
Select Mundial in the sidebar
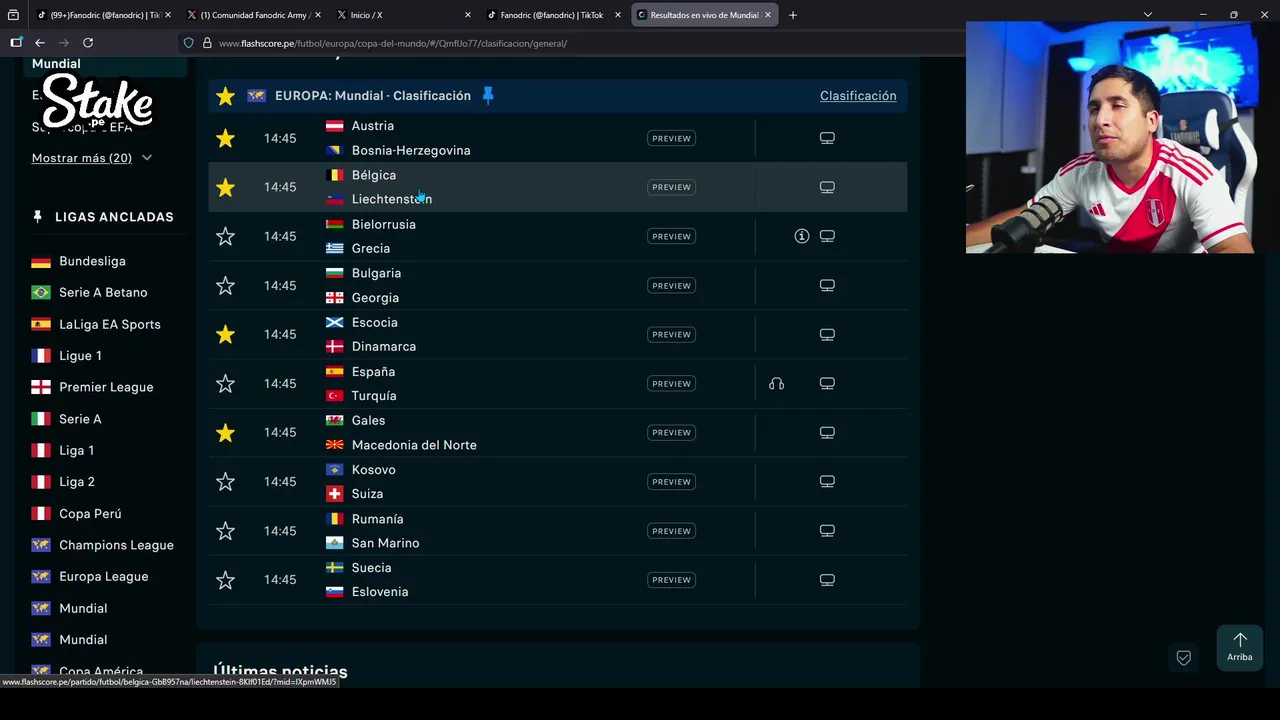click(56, 64)
